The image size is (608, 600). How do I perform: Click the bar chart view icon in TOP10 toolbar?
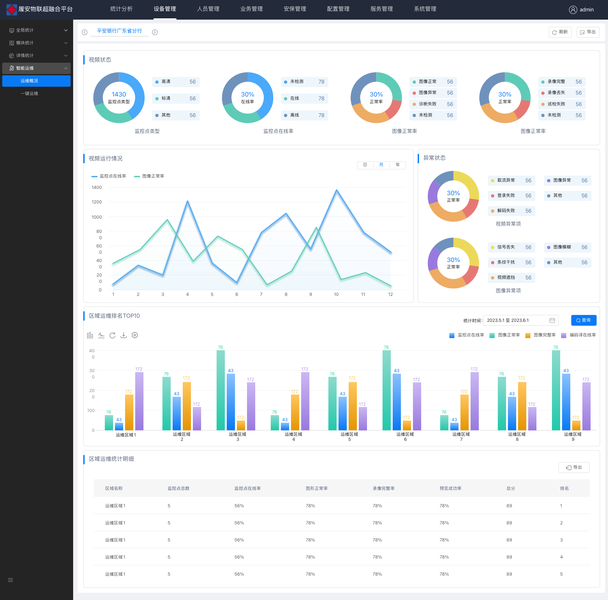(90, 335)
